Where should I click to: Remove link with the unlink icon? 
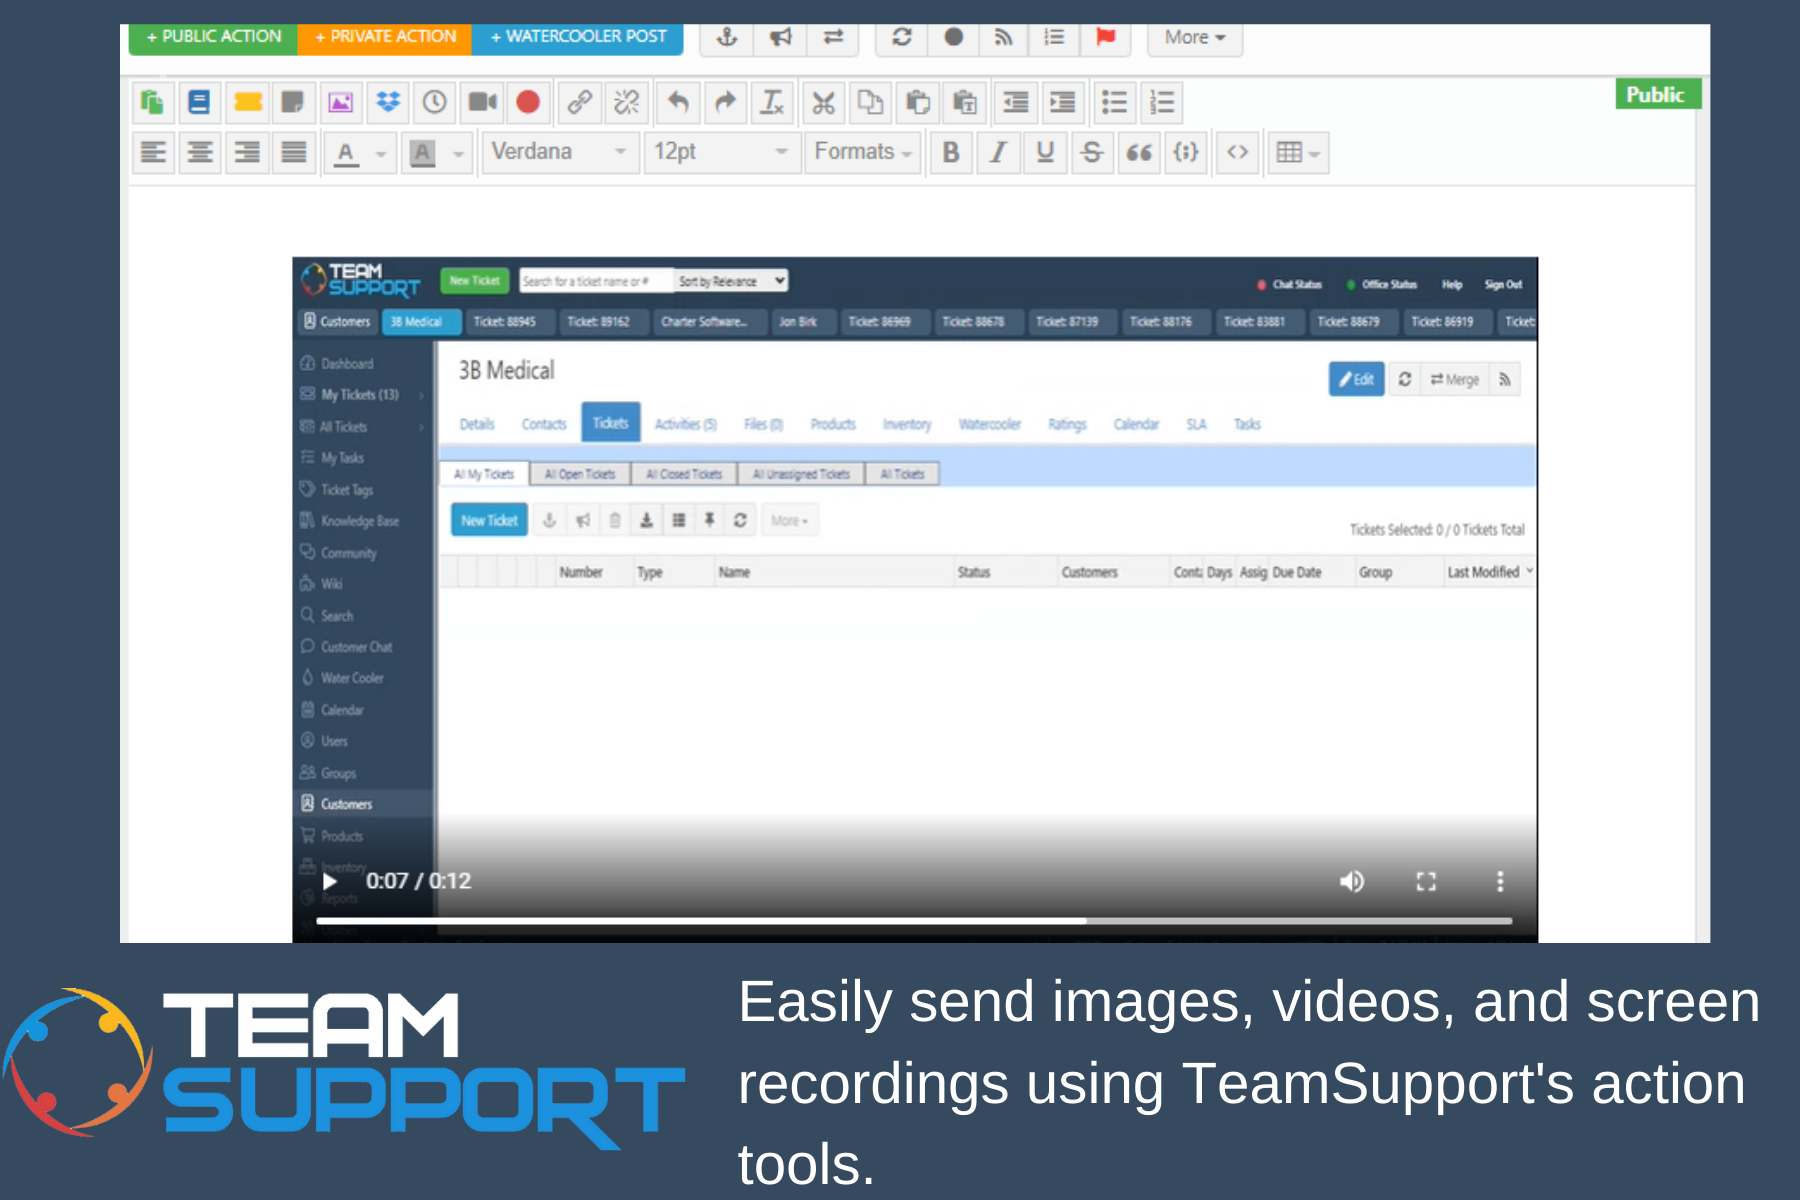(627, 102)
